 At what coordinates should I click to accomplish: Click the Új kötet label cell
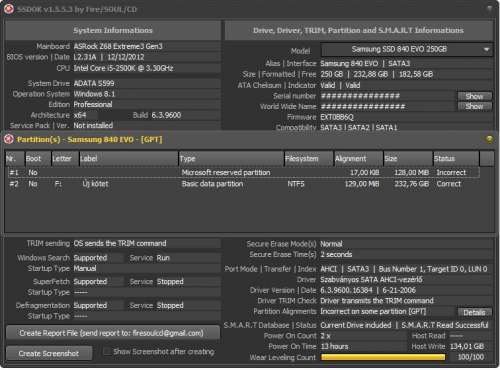click(x=95, y=184)
